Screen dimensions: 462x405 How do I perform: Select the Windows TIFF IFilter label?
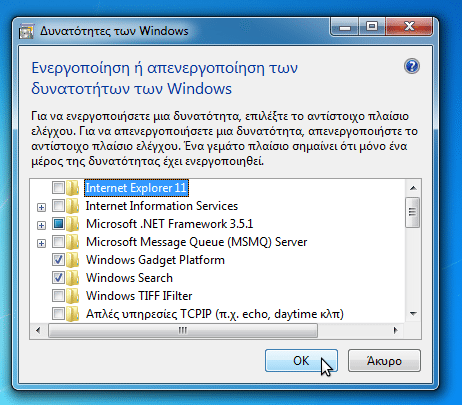point(139,296)
